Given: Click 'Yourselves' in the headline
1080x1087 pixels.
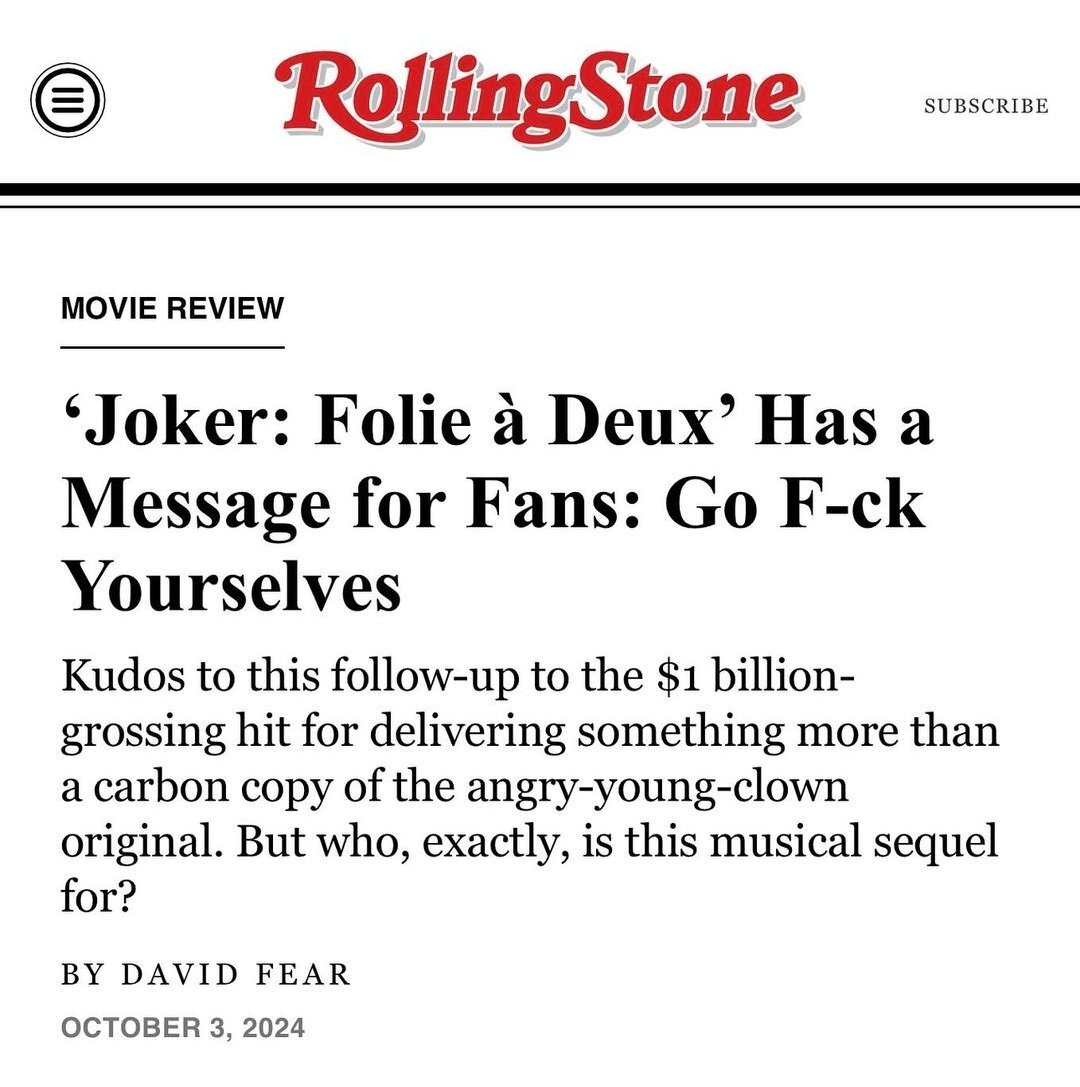Looking at the screenshot, I should [232, 588].
